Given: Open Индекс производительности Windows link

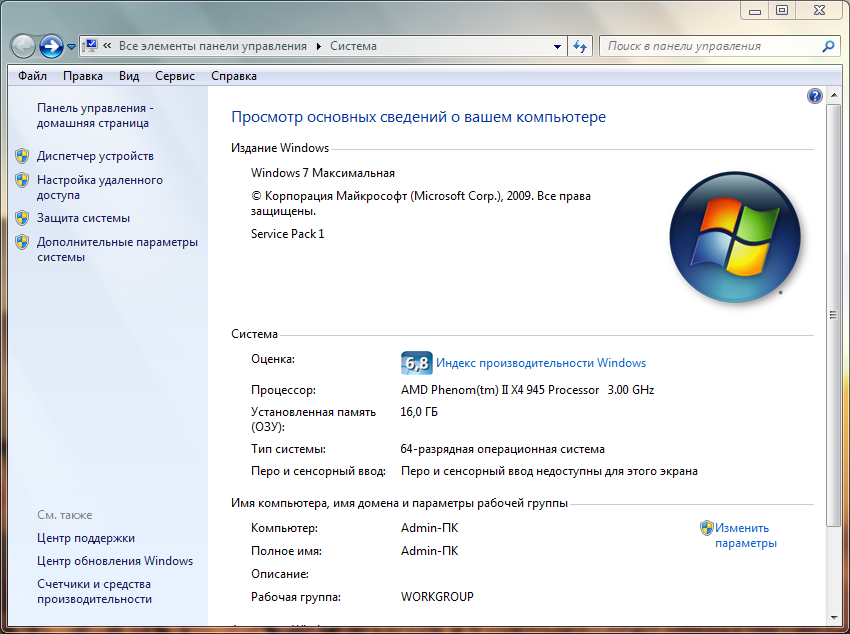Looking at the screenshot, I should click(x=541, y=363).
